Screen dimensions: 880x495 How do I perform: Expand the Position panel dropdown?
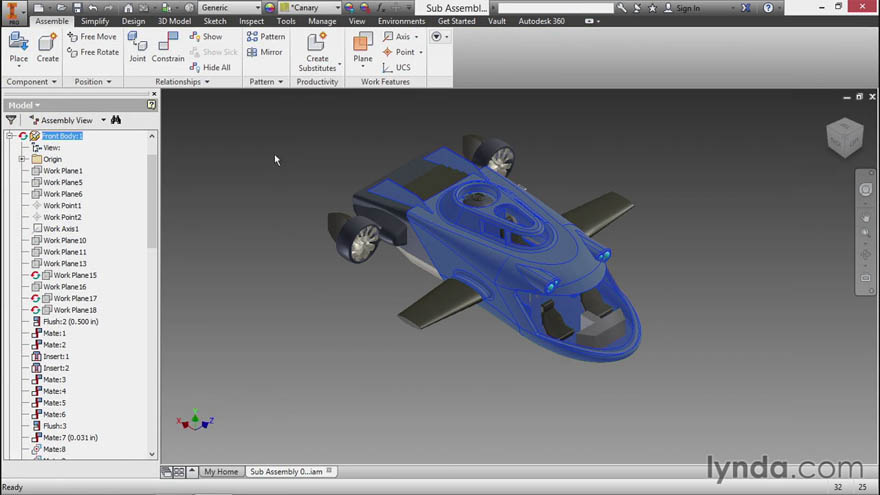click(x=93, y=82)
